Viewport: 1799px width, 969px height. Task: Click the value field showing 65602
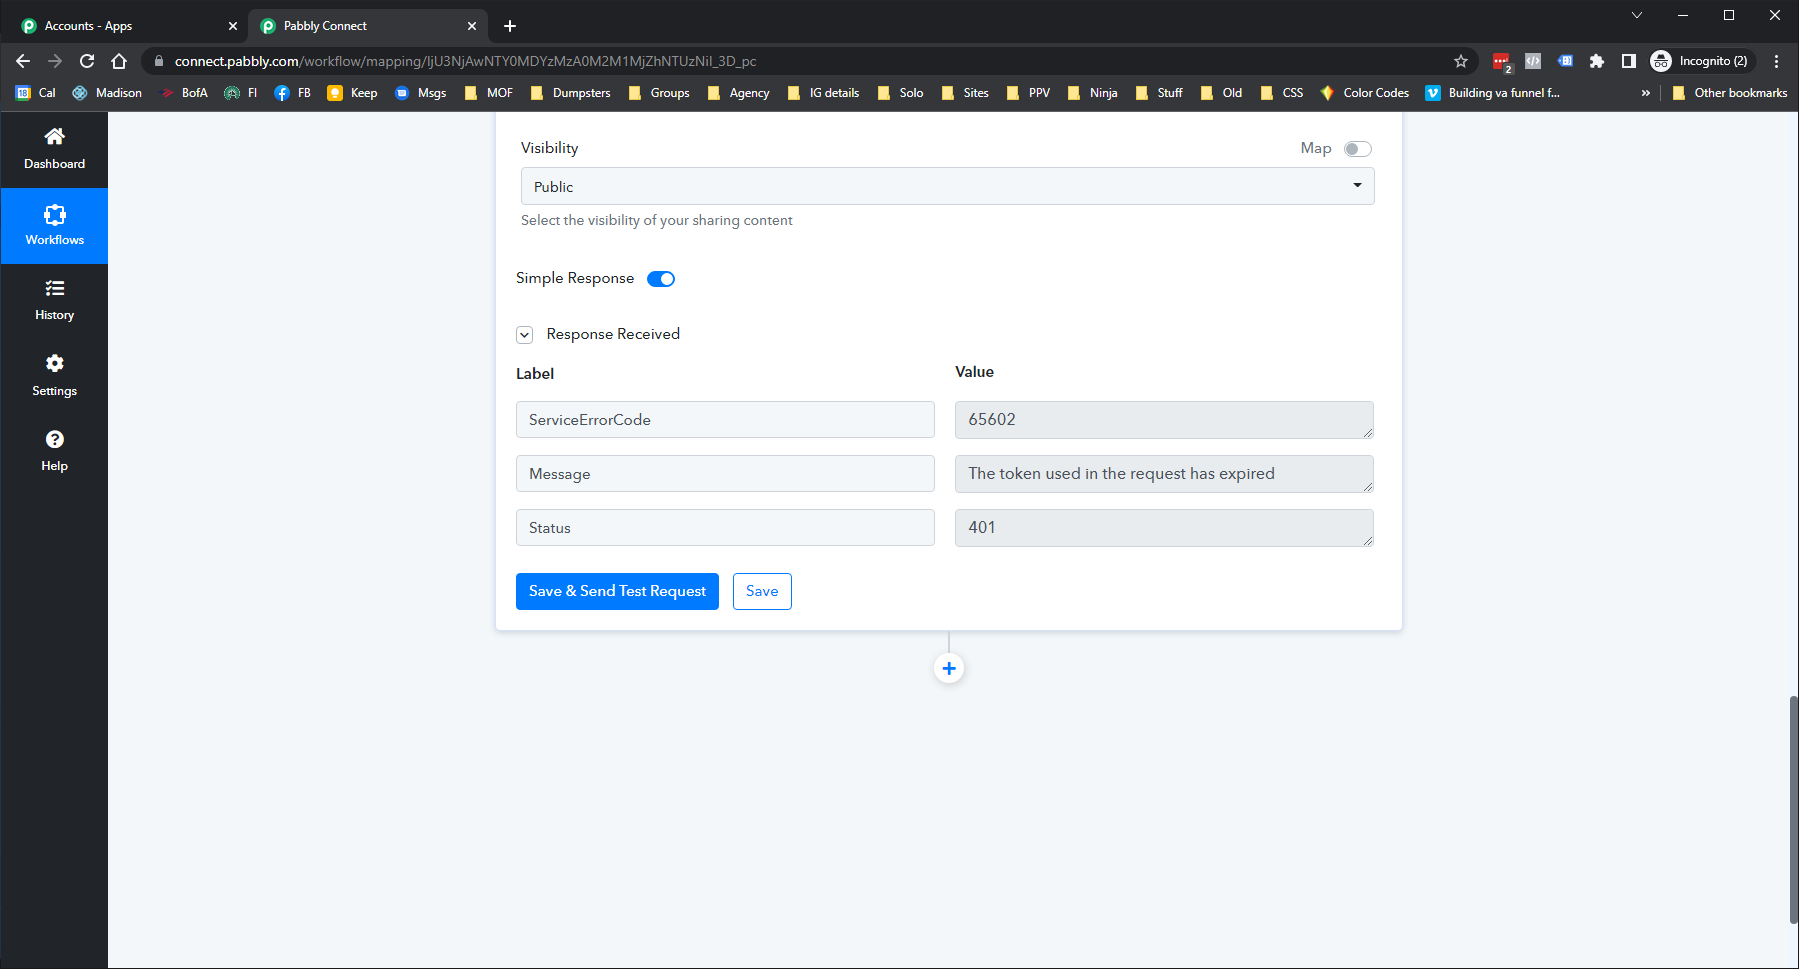coord(1164,420)
